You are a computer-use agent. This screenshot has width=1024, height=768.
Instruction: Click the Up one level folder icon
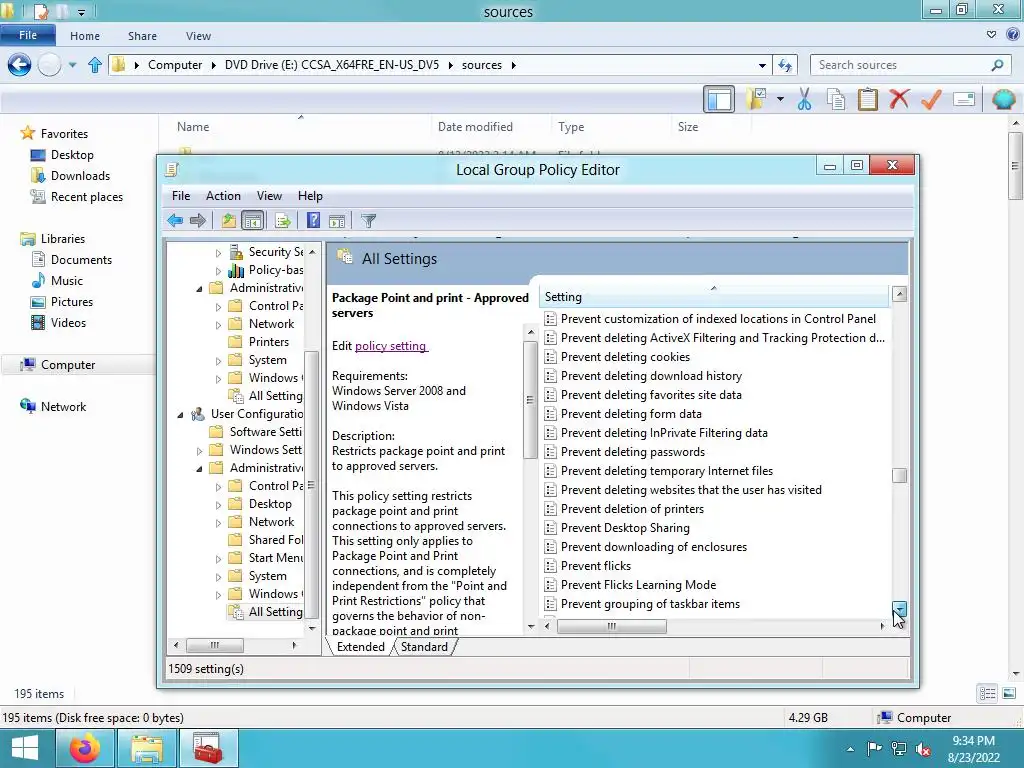click(x=229, y=221)
